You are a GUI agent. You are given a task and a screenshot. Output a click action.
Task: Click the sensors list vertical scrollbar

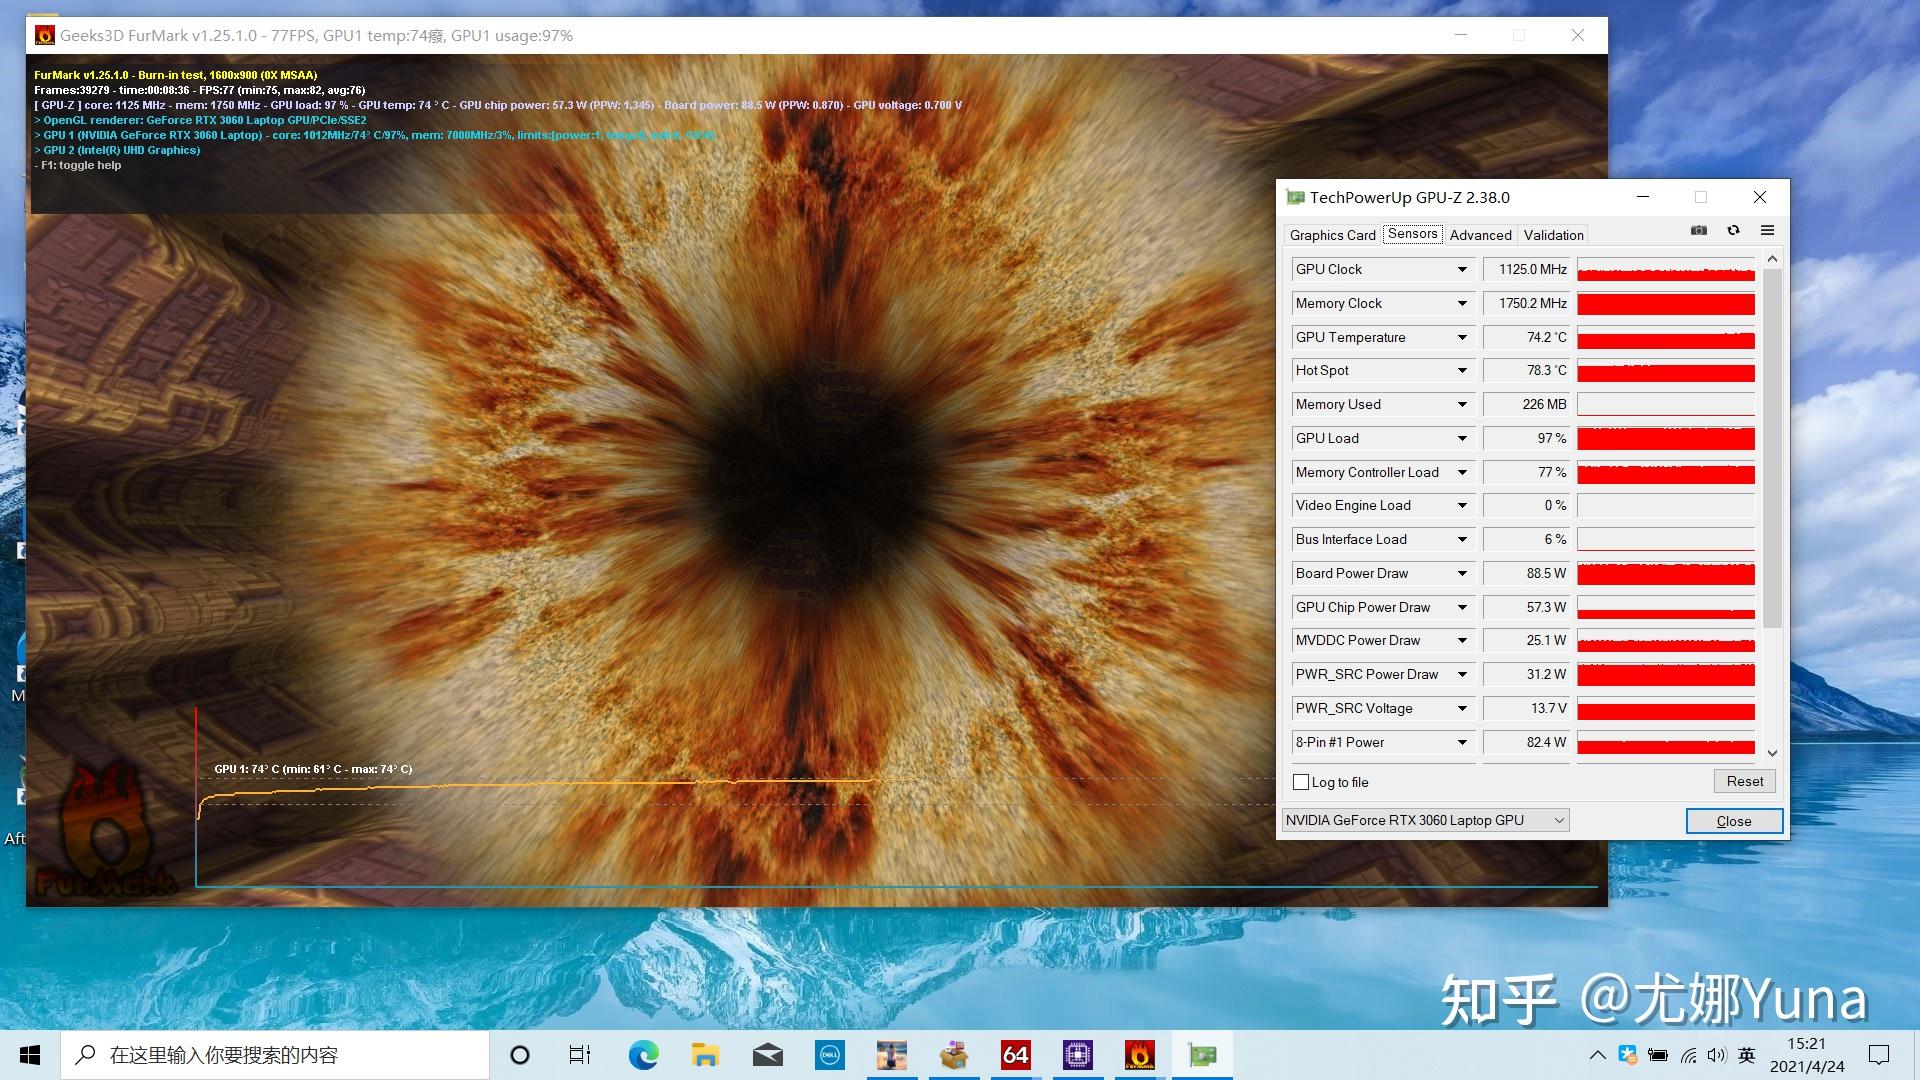[x=1772, y=450]
